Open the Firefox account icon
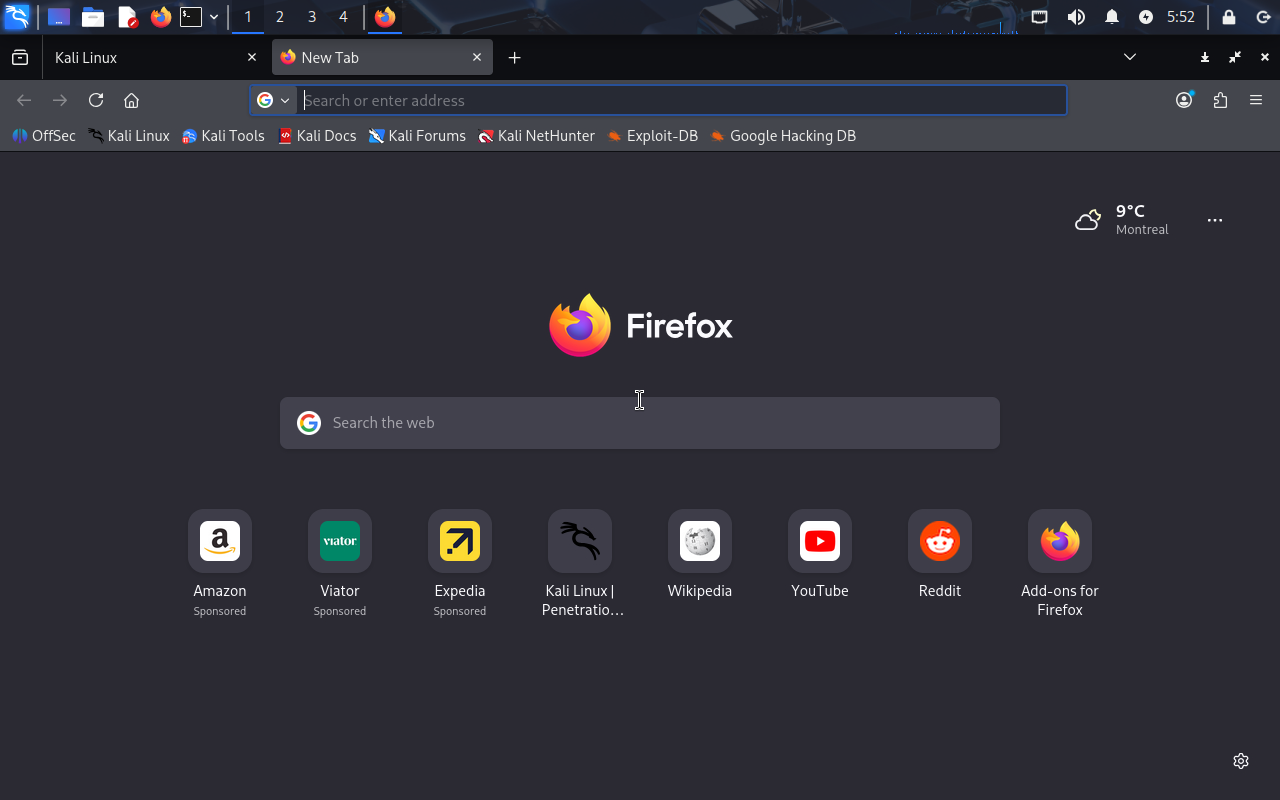Screen dimensions: 1280x800 click(1184, 100)
